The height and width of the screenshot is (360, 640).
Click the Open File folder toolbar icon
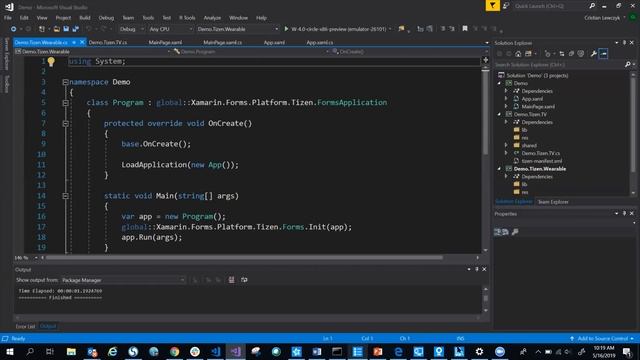point(57,29)
